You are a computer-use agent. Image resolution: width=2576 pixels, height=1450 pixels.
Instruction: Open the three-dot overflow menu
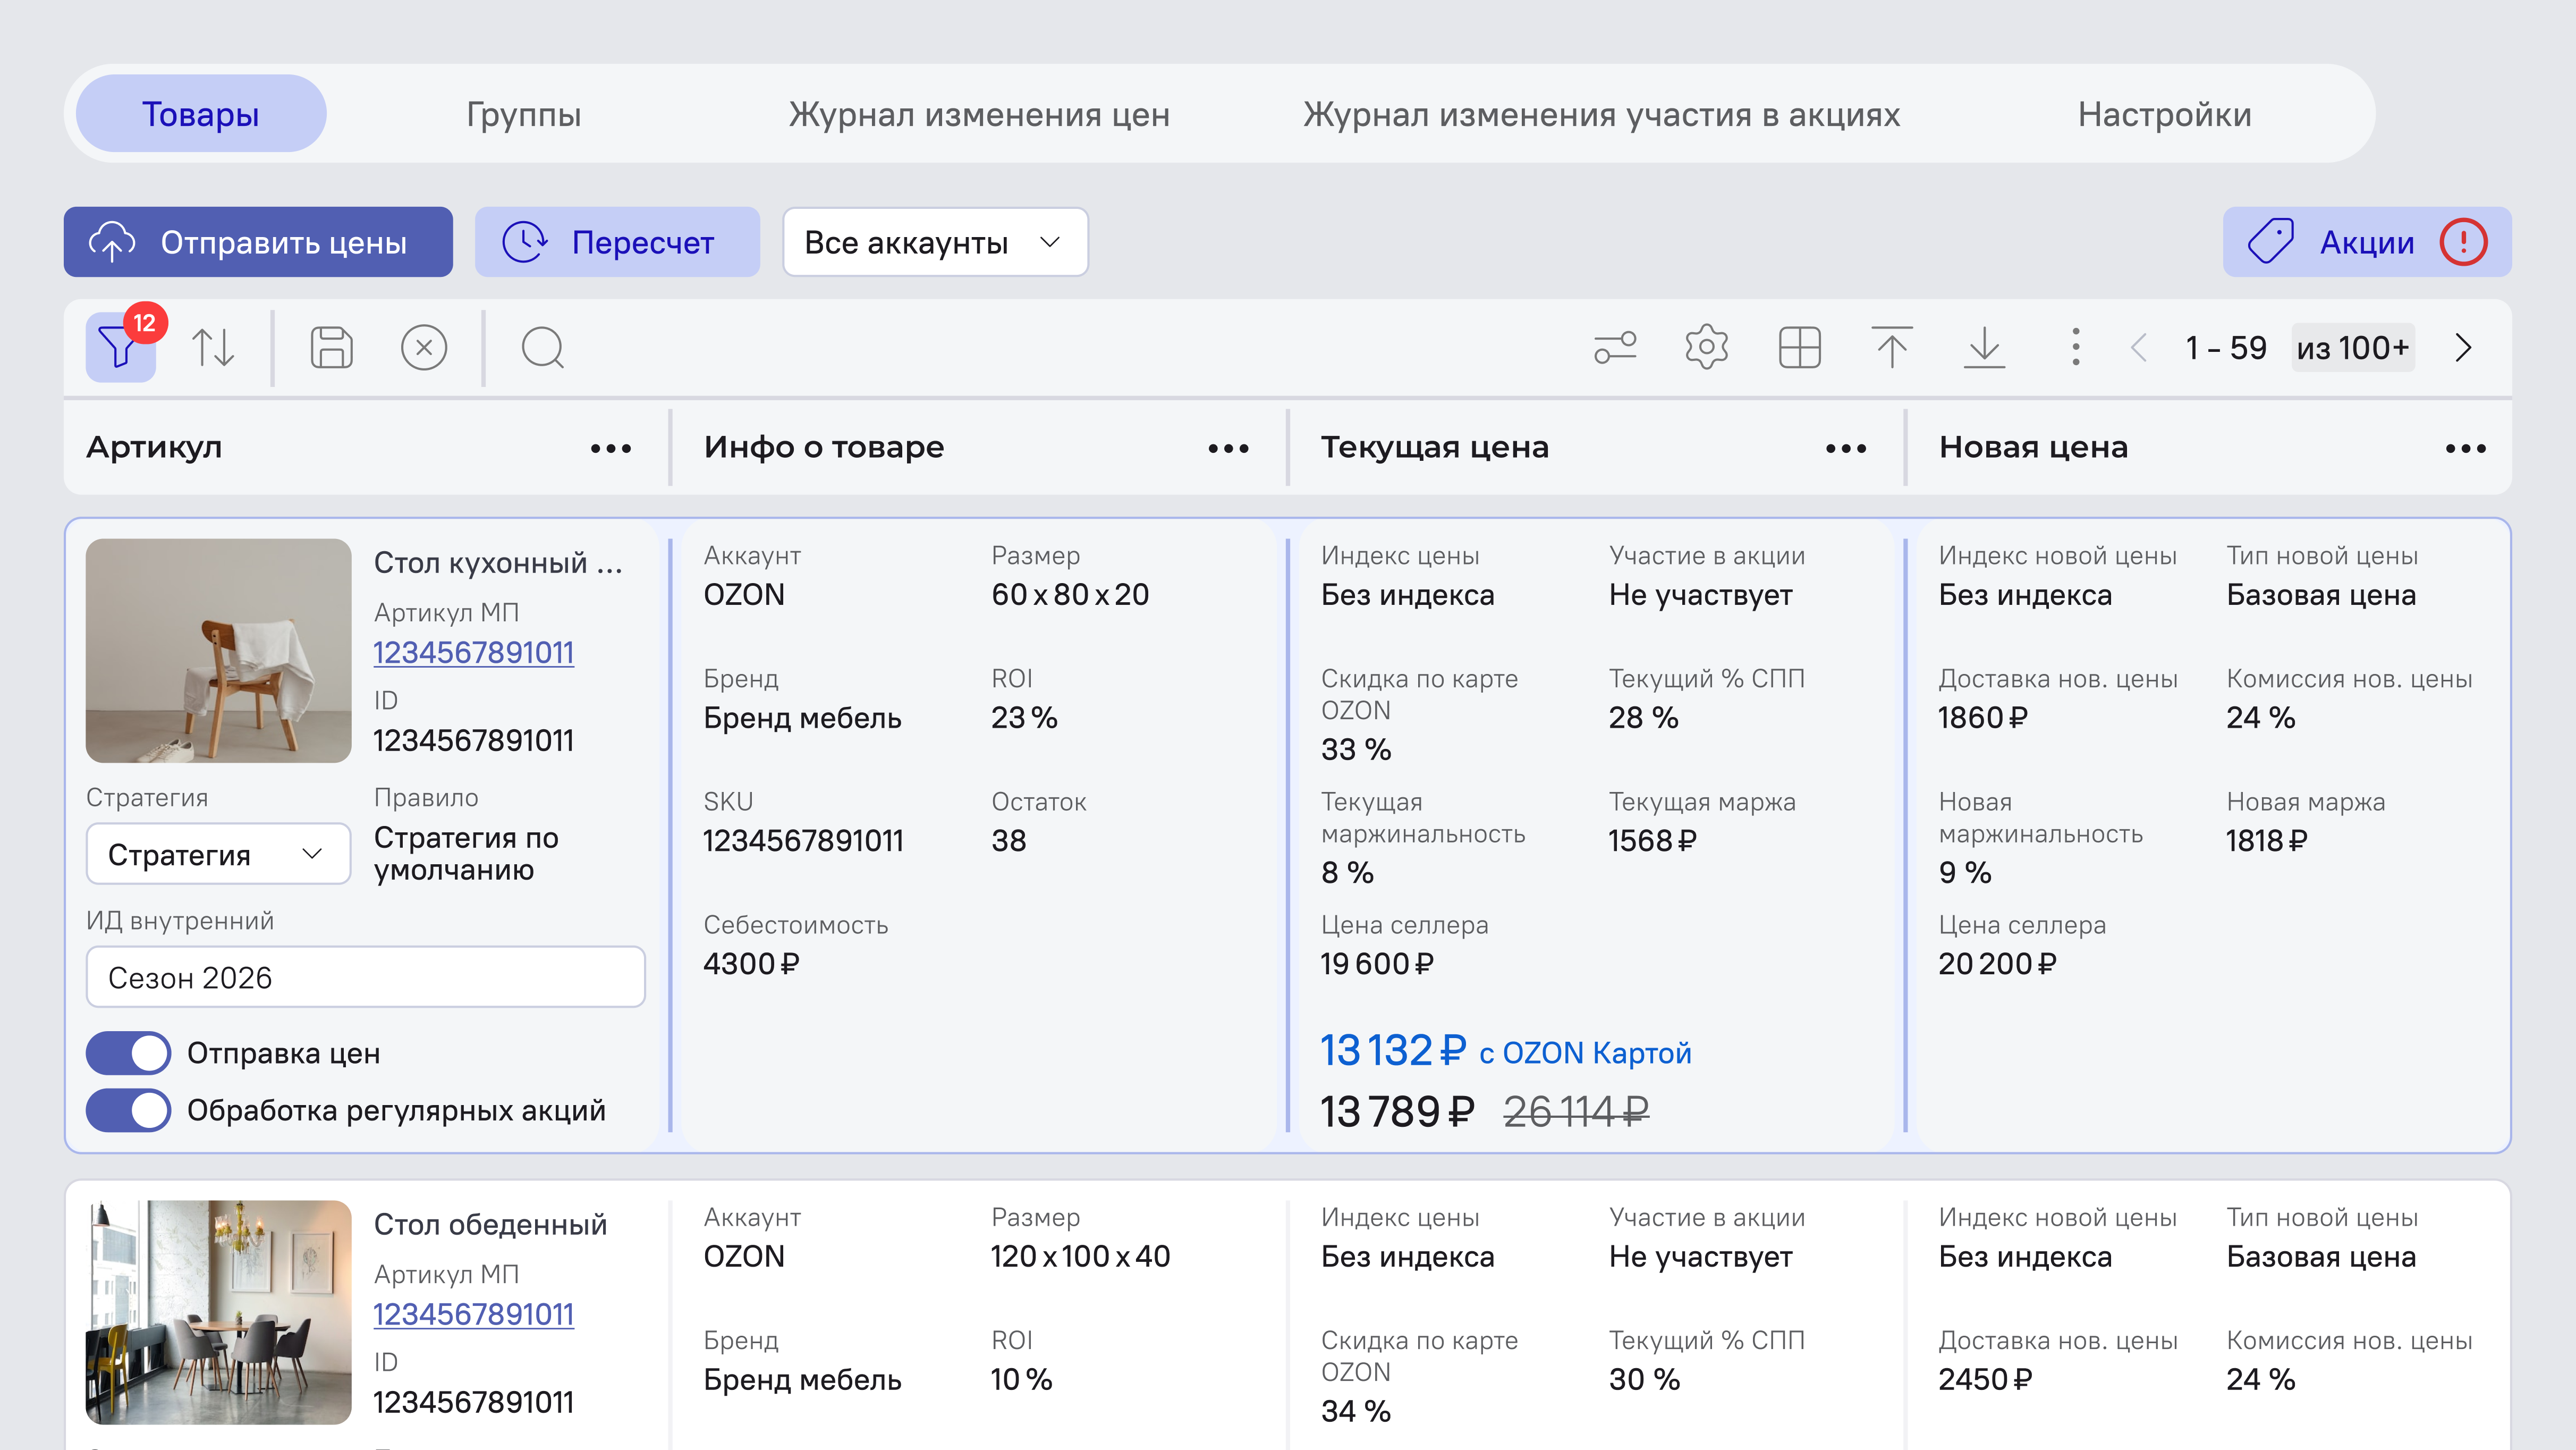point(2075,348)
